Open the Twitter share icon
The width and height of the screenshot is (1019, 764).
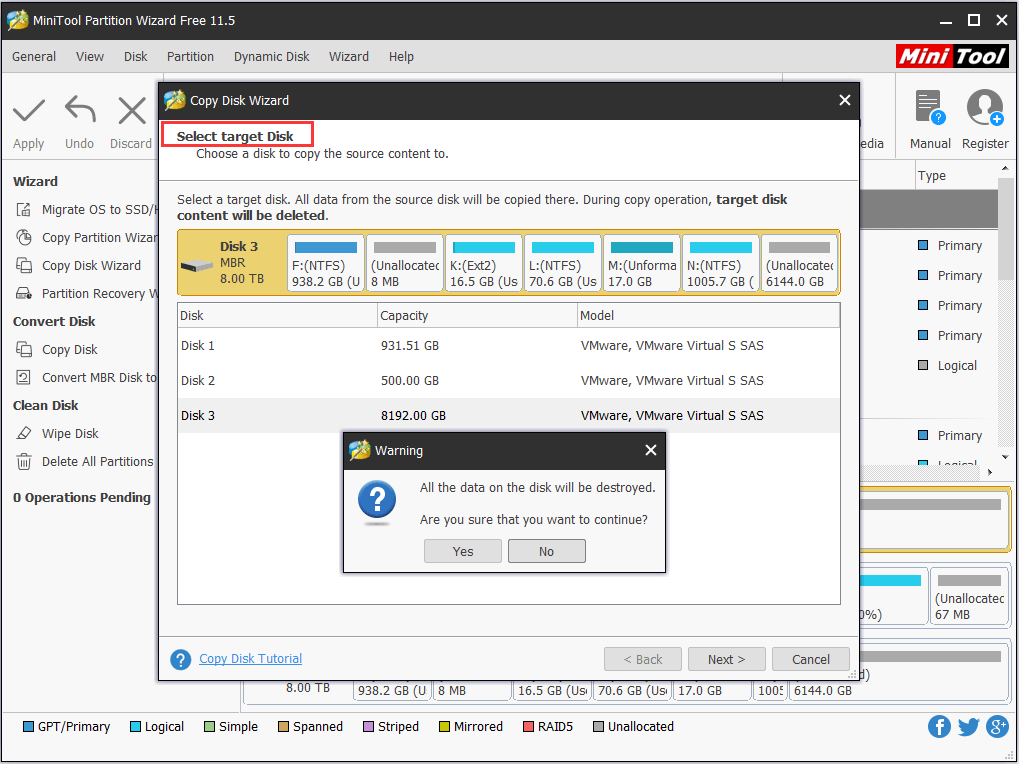tap(968, 726)
